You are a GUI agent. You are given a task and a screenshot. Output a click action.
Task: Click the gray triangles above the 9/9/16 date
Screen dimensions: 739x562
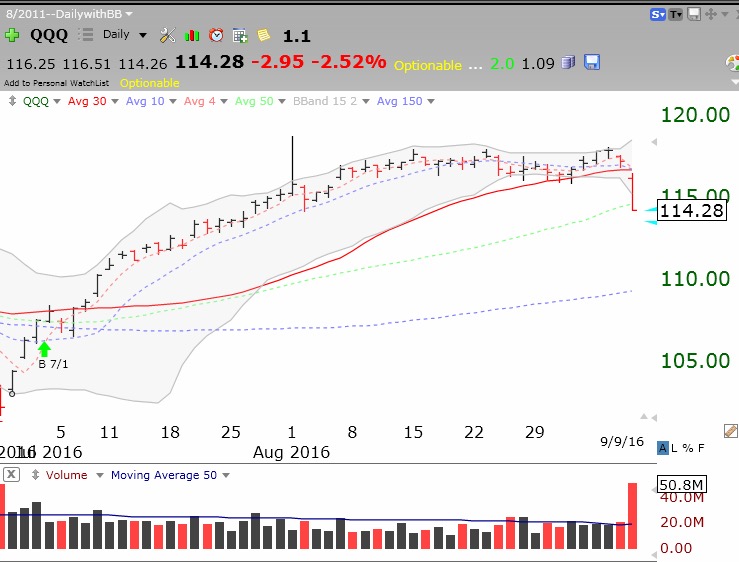pyautogui.click(x=649, y=417)
